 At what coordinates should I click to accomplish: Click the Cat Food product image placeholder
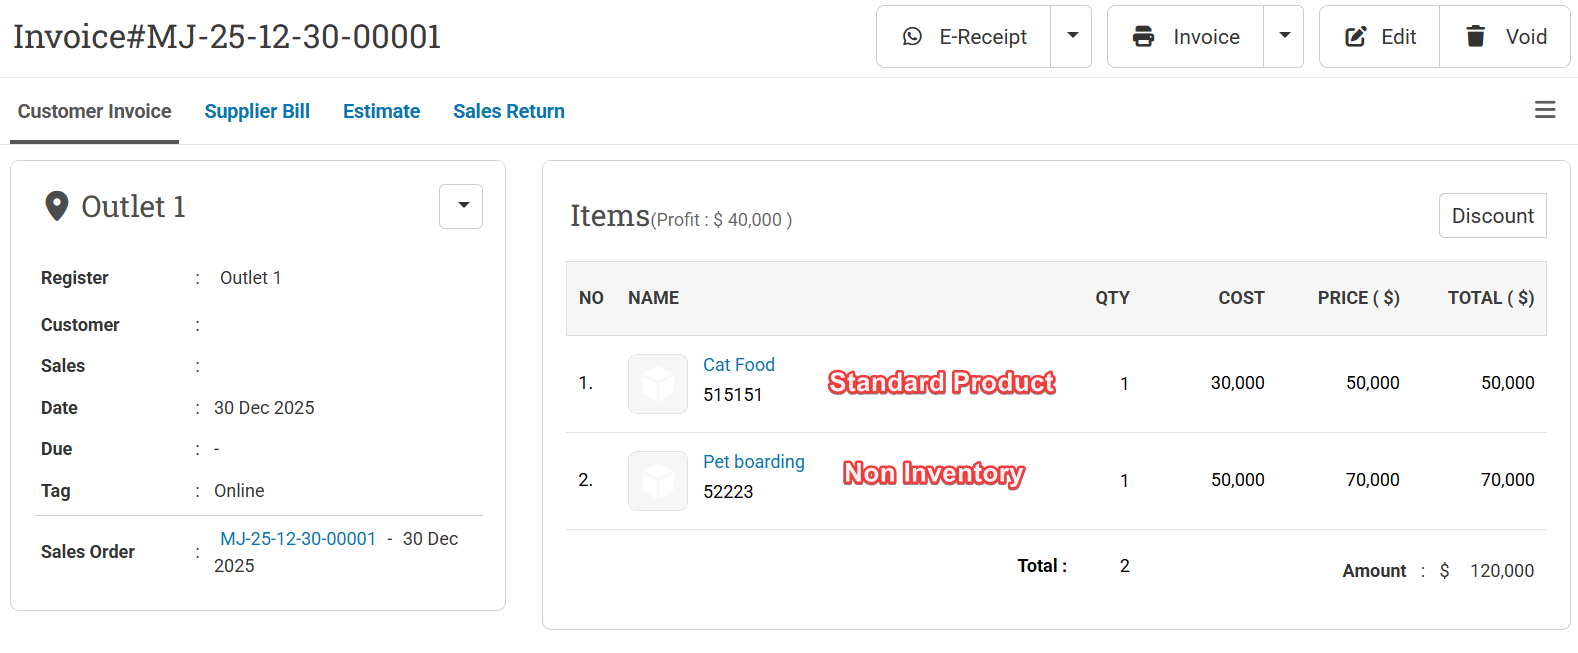tap(658, 383)
